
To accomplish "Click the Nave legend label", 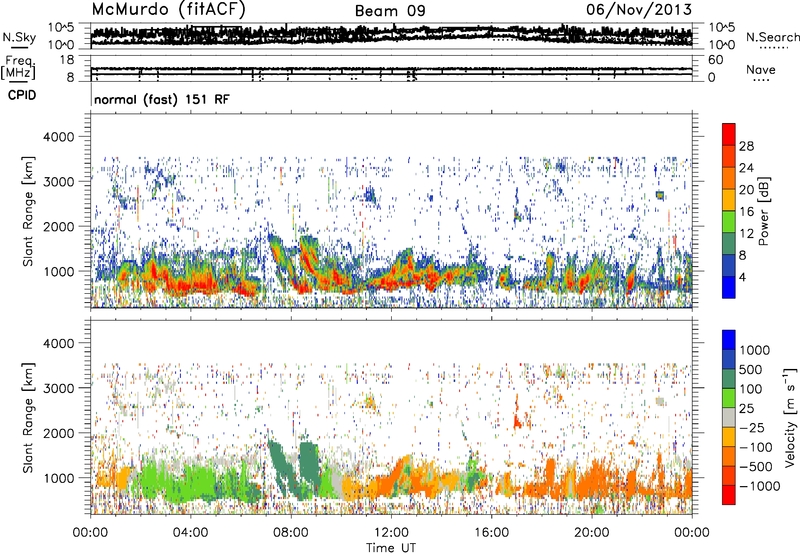I will click(x=761, y=70).
